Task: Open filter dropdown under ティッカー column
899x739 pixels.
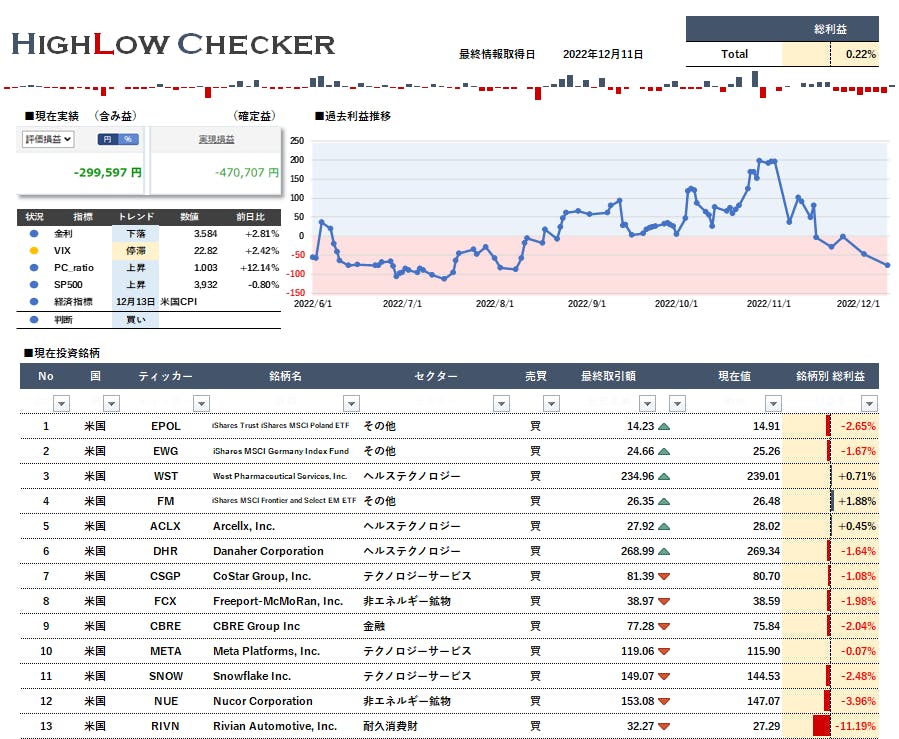Action: tap(202, 403)
